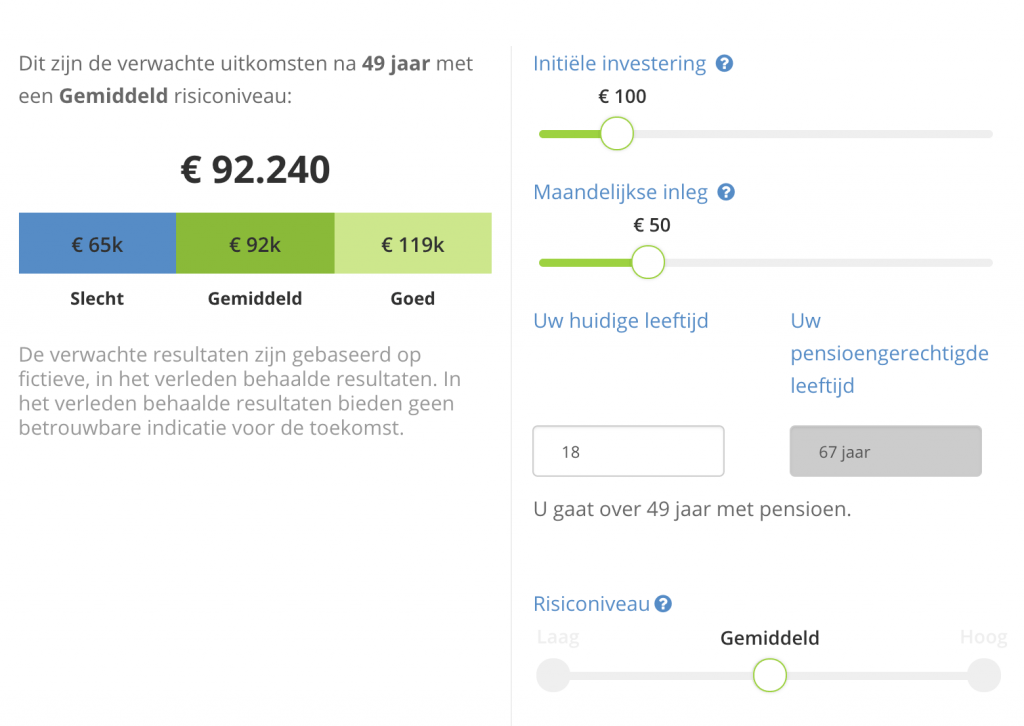
Task: Select the green € 92k result bar
Action: coord(255,244)
